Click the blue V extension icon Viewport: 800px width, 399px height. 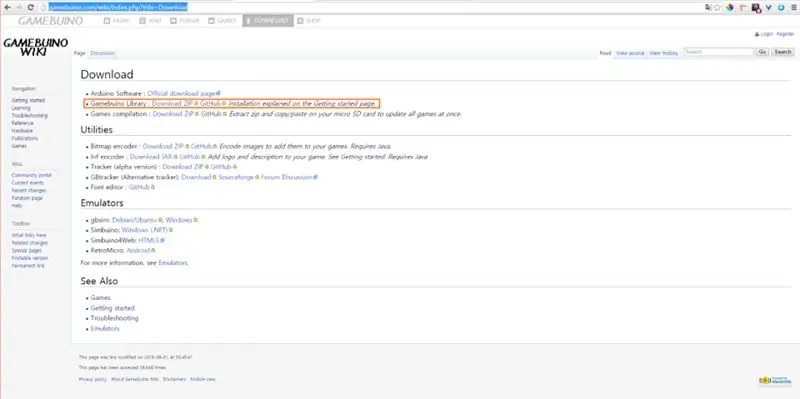(768, 8)
